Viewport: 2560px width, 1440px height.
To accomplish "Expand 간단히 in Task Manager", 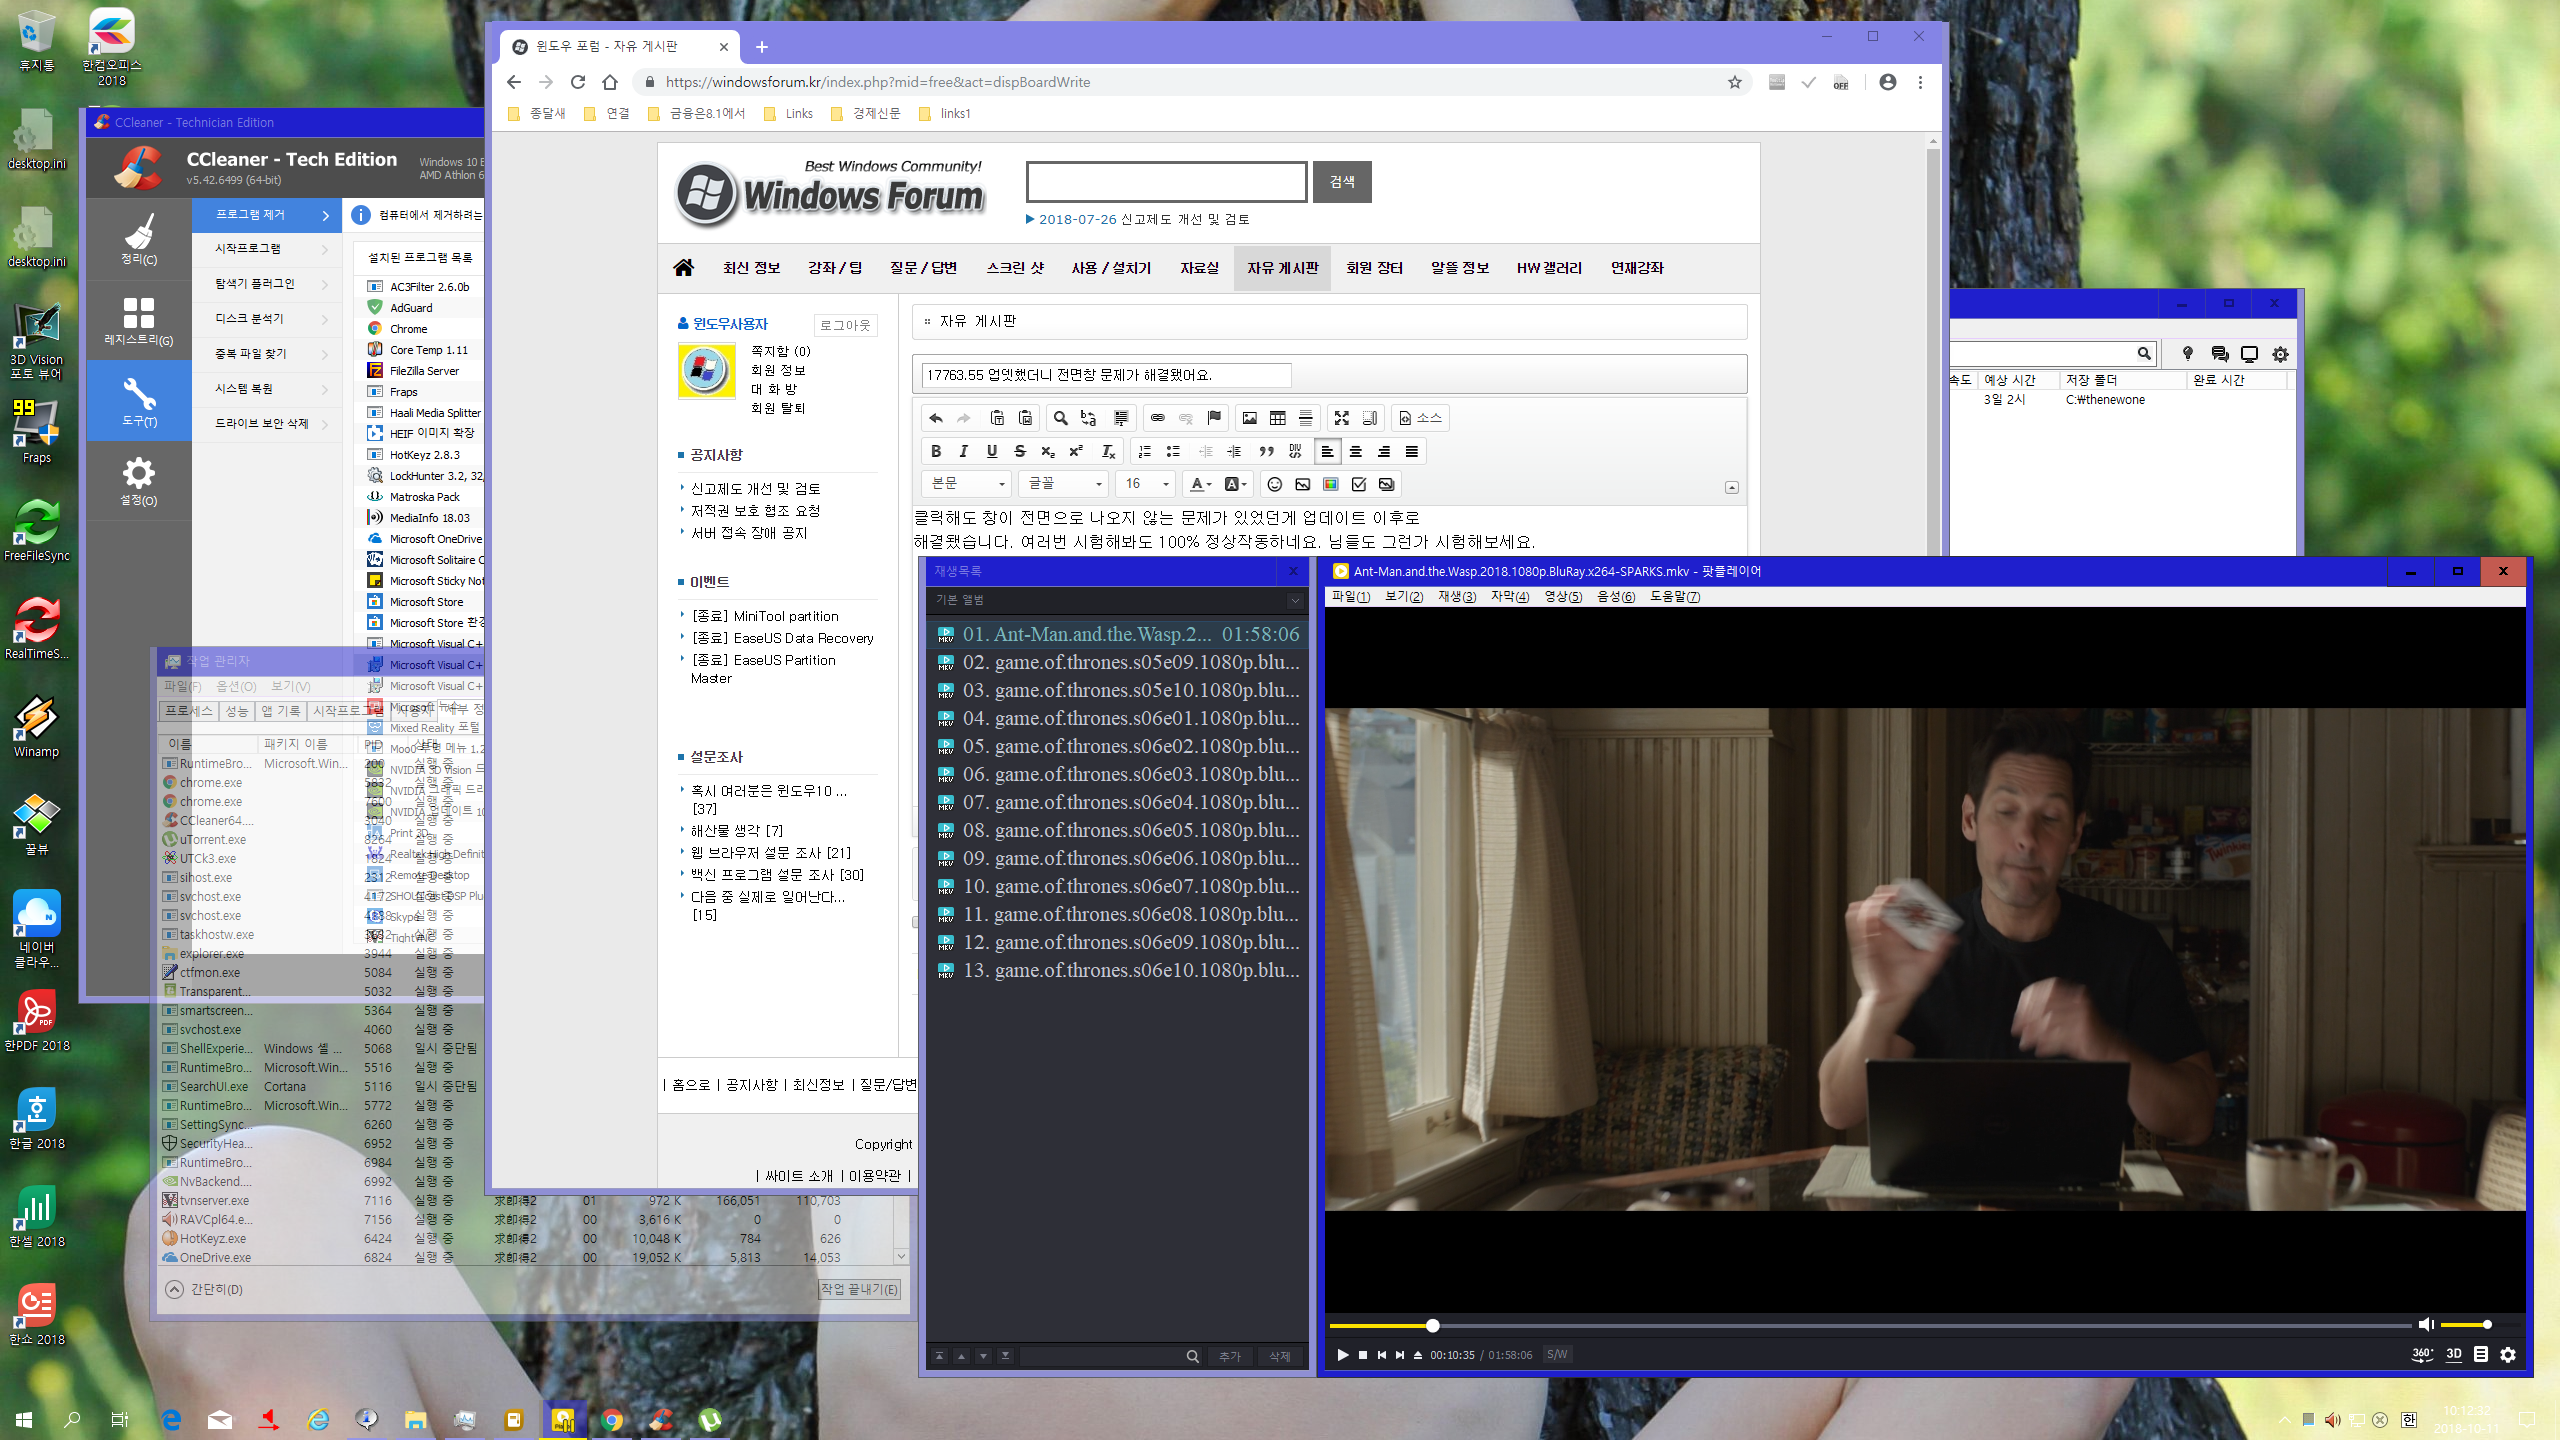I will pyautogui.click(x=205, y=1289).
